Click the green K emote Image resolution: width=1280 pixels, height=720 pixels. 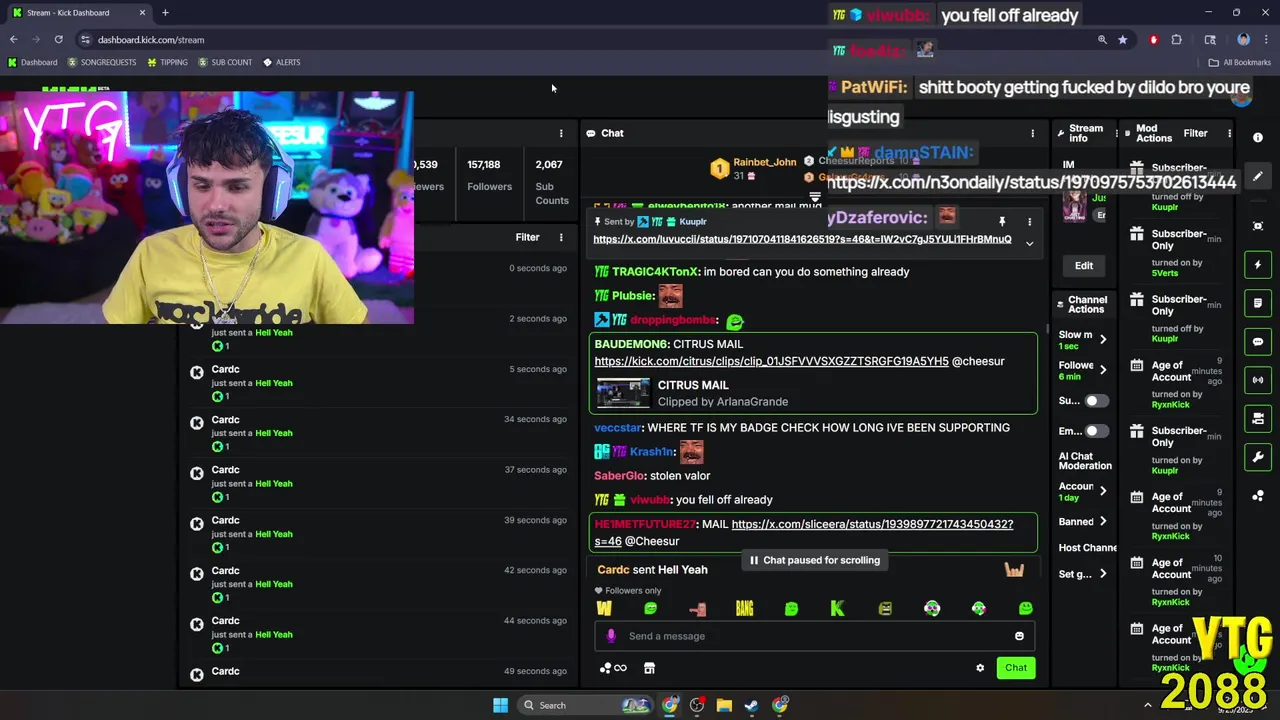(838, 608)
